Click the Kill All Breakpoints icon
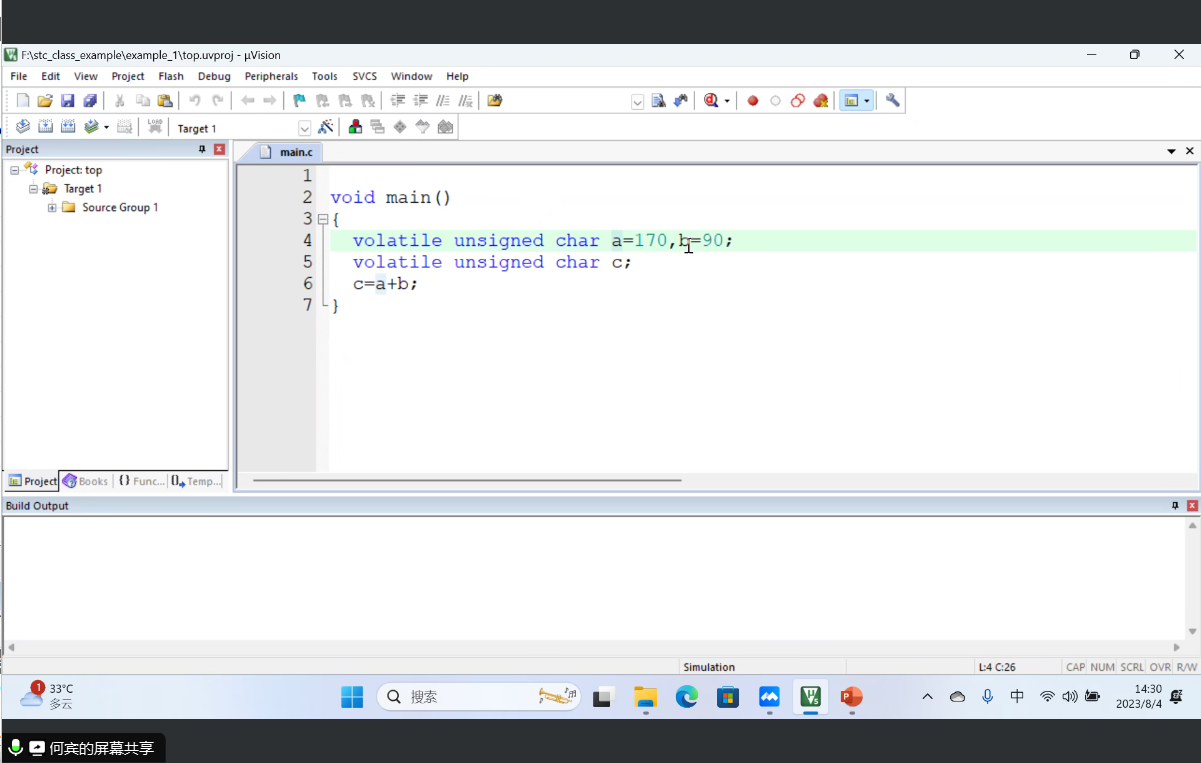 pyautogui.click(x=821, y=100)
